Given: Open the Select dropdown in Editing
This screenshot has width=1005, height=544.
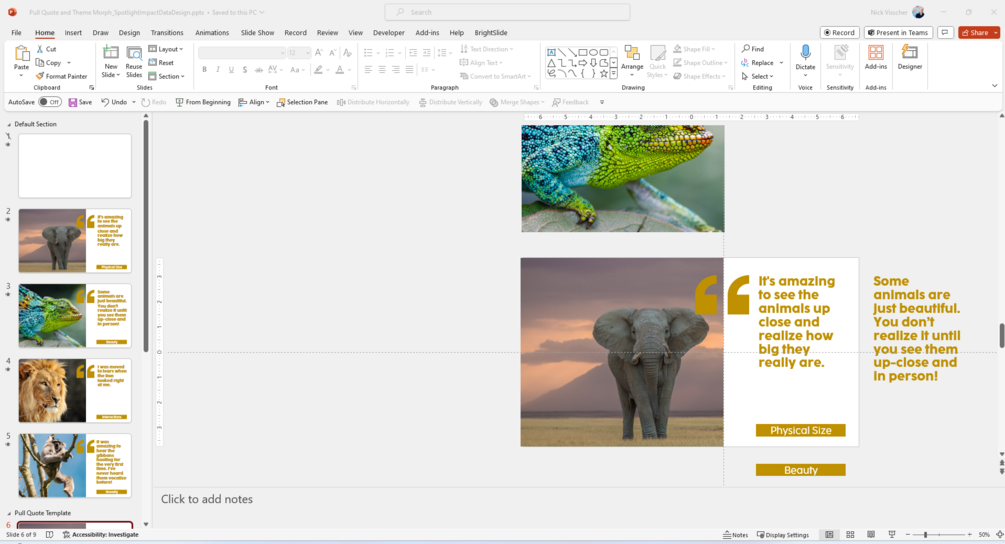Looking at the screenshot, I should (x=758, y=76).
